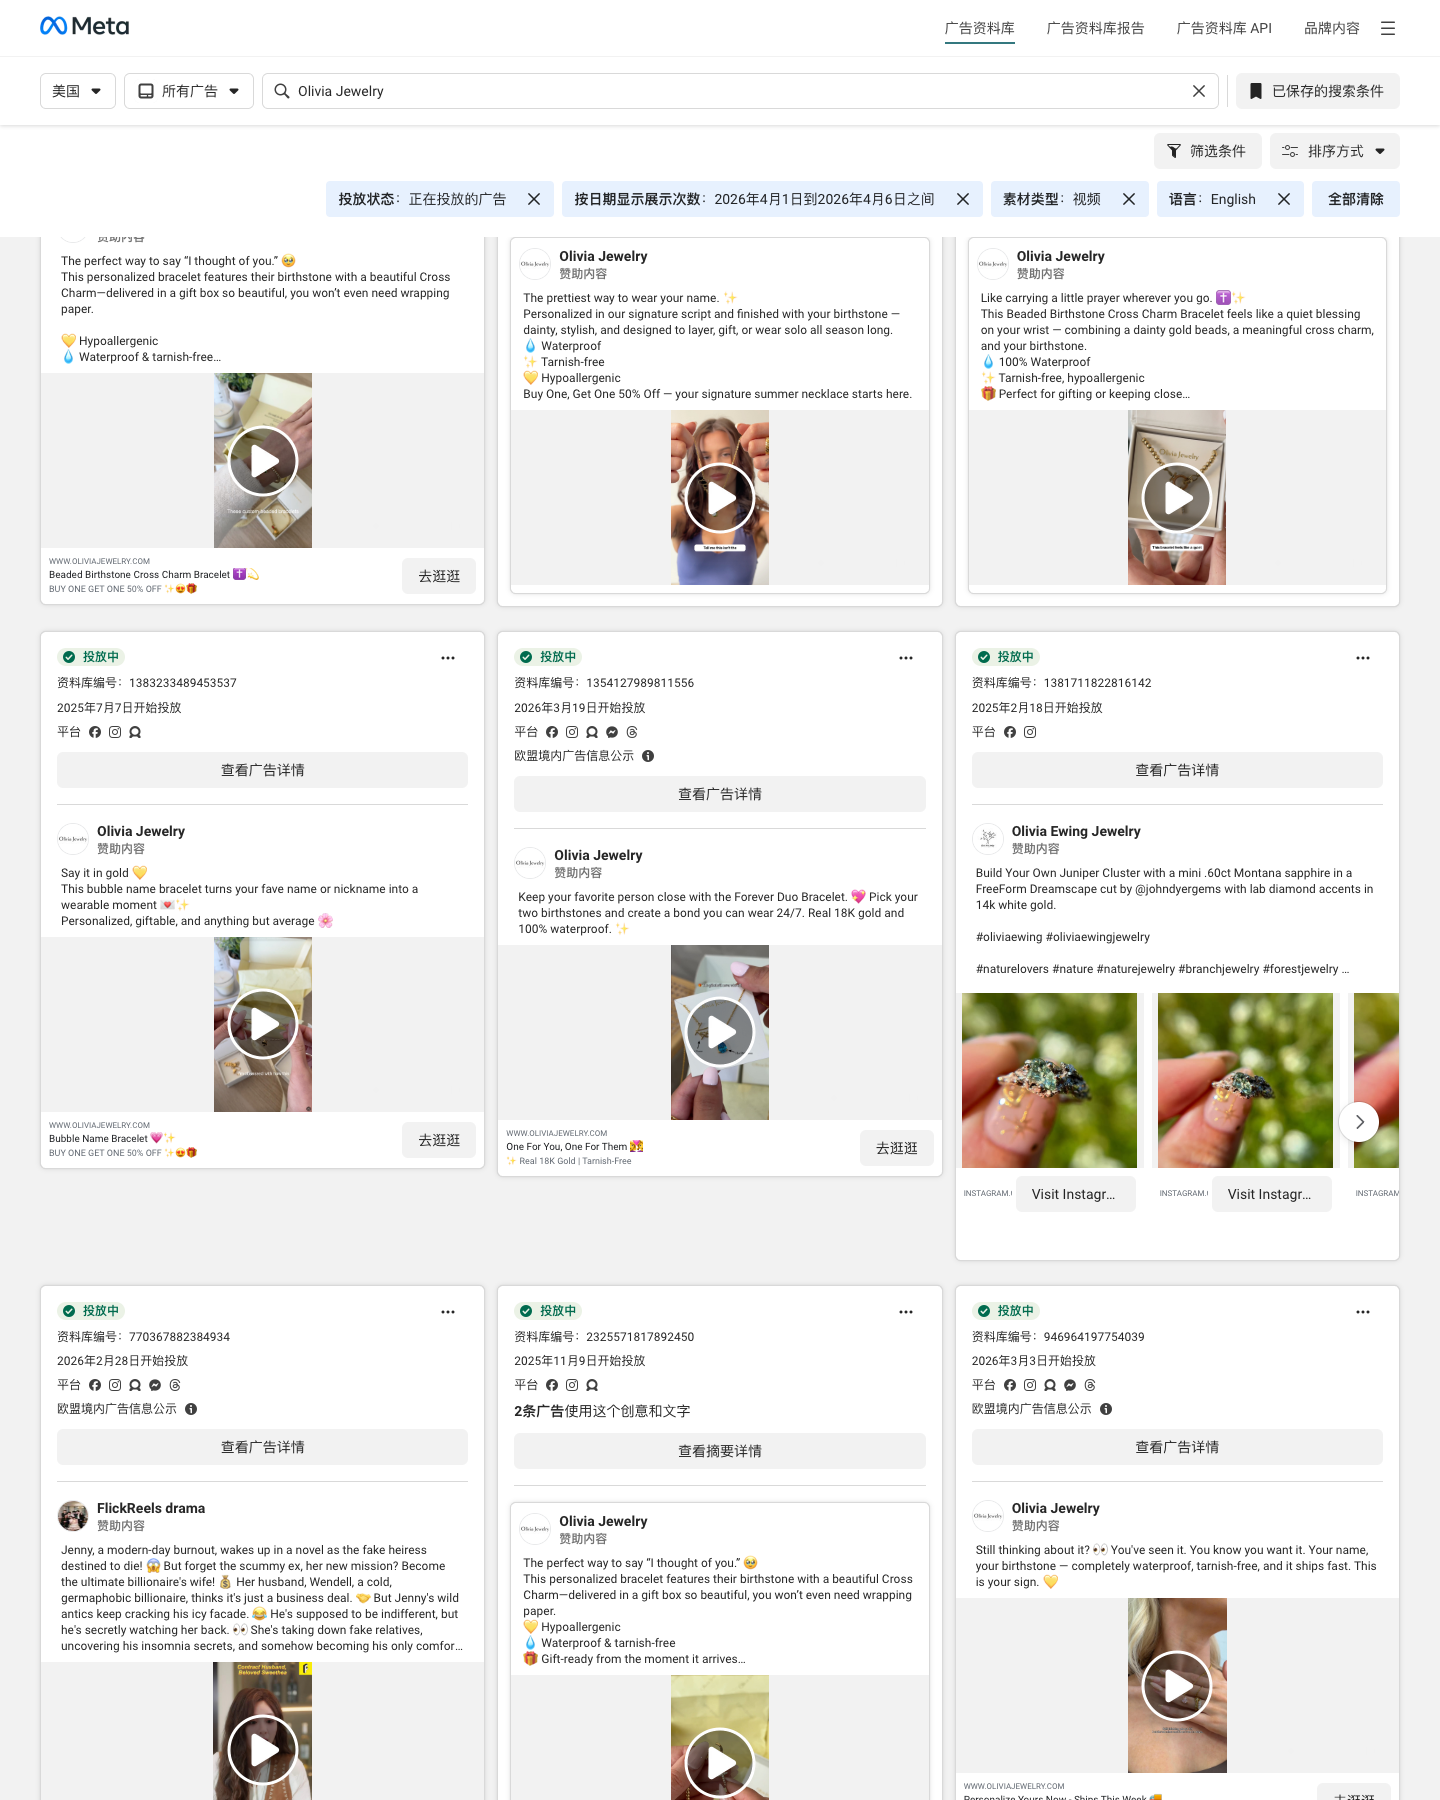Remove the English language filter
1440x1800 pixels.
(1284, 199)
